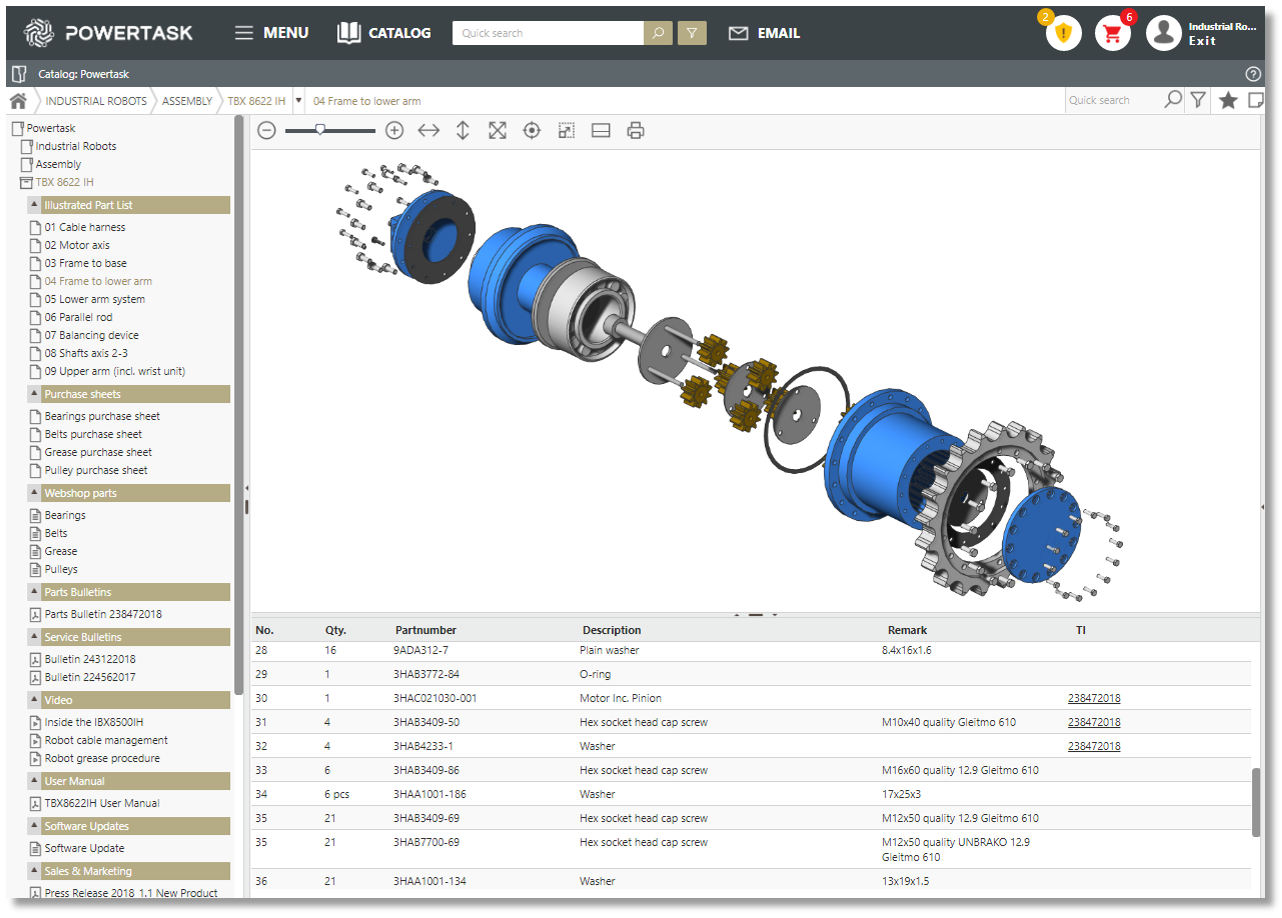Click the zoom in plus icon
The height and width of the screenshot is (918, 1282).
(394, 130)
